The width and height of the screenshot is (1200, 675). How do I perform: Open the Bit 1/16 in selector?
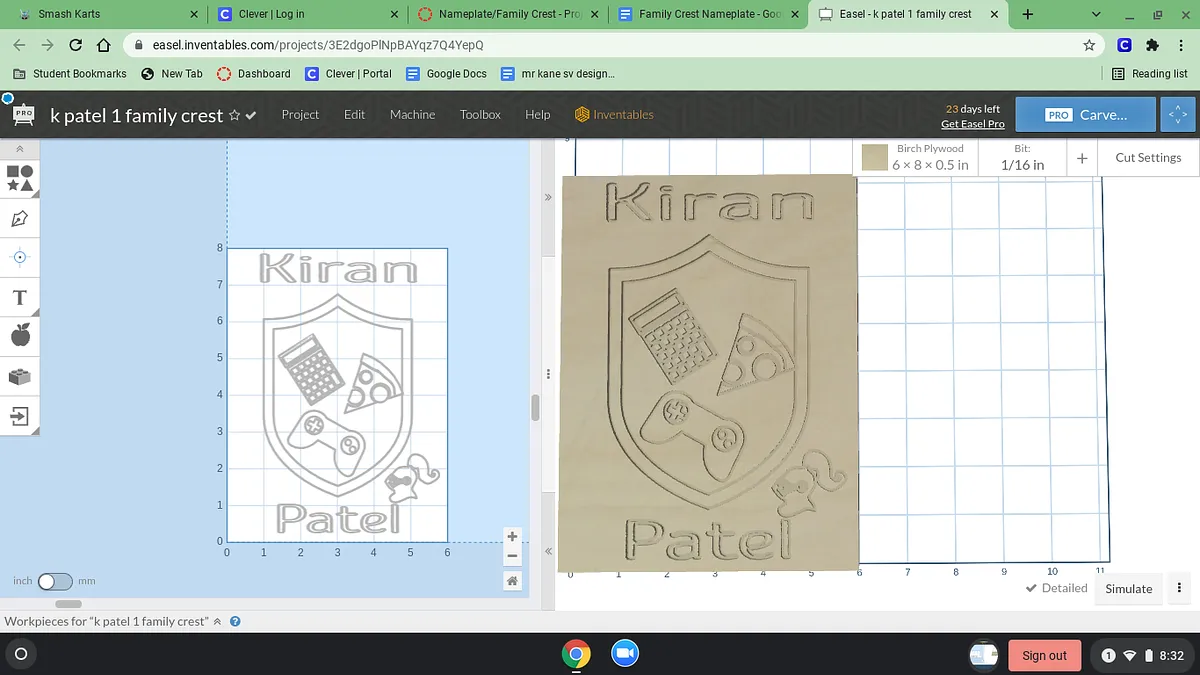tap(1022, 158)
